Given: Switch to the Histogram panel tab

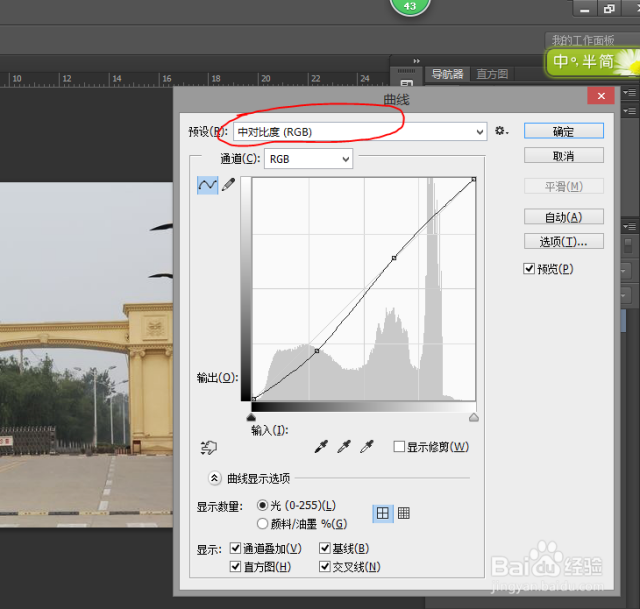Looking at the screenshot, I should coord(492,74).
